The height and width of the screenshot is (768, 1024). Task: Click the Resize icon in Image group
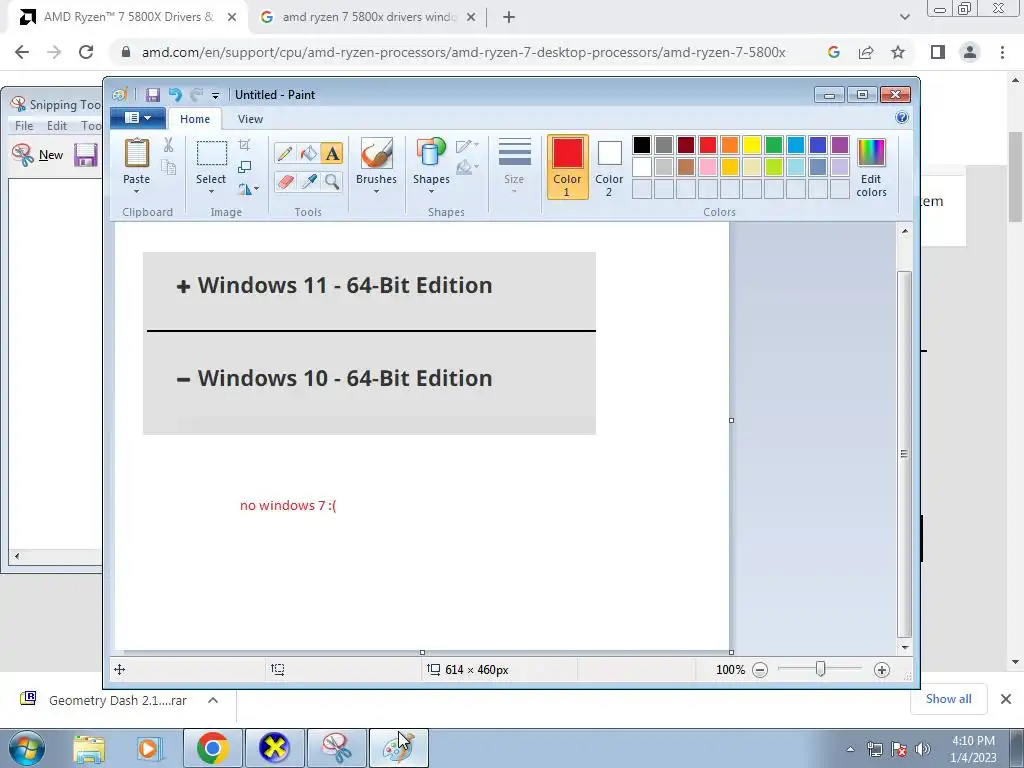pyautogui.click(x=244, y=167)
